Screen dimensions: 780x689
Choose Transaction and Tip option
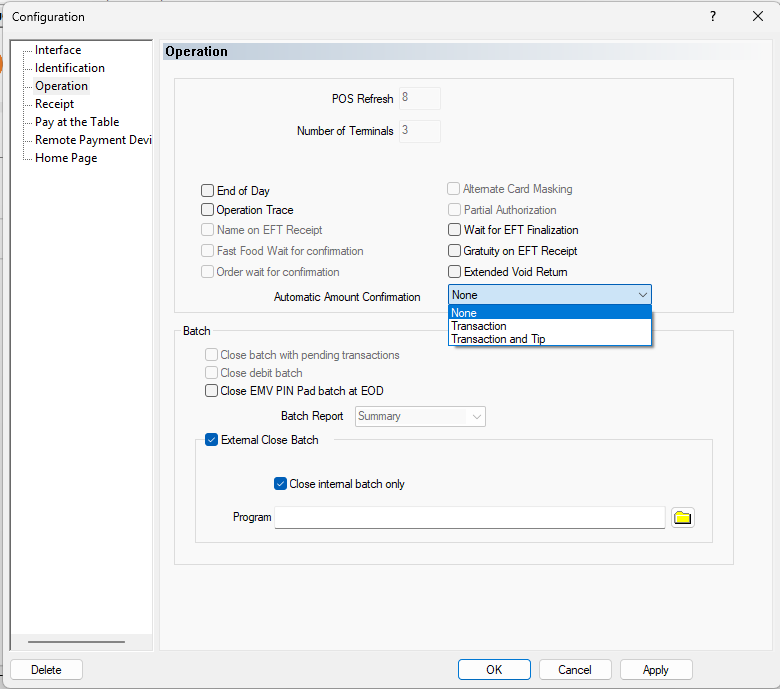(x=498, y=339)
